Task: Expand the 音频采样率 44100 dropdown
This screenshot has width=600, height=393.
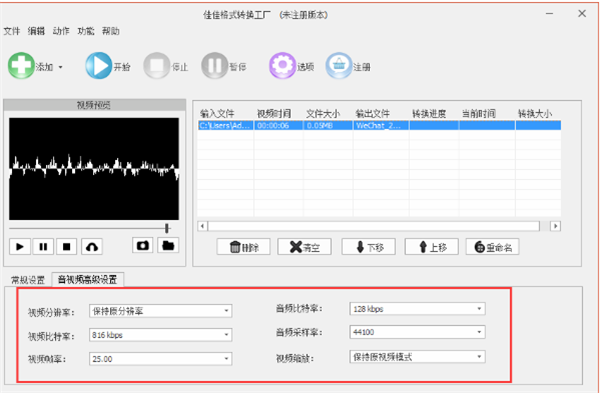Action: click(x=479, y=332)
